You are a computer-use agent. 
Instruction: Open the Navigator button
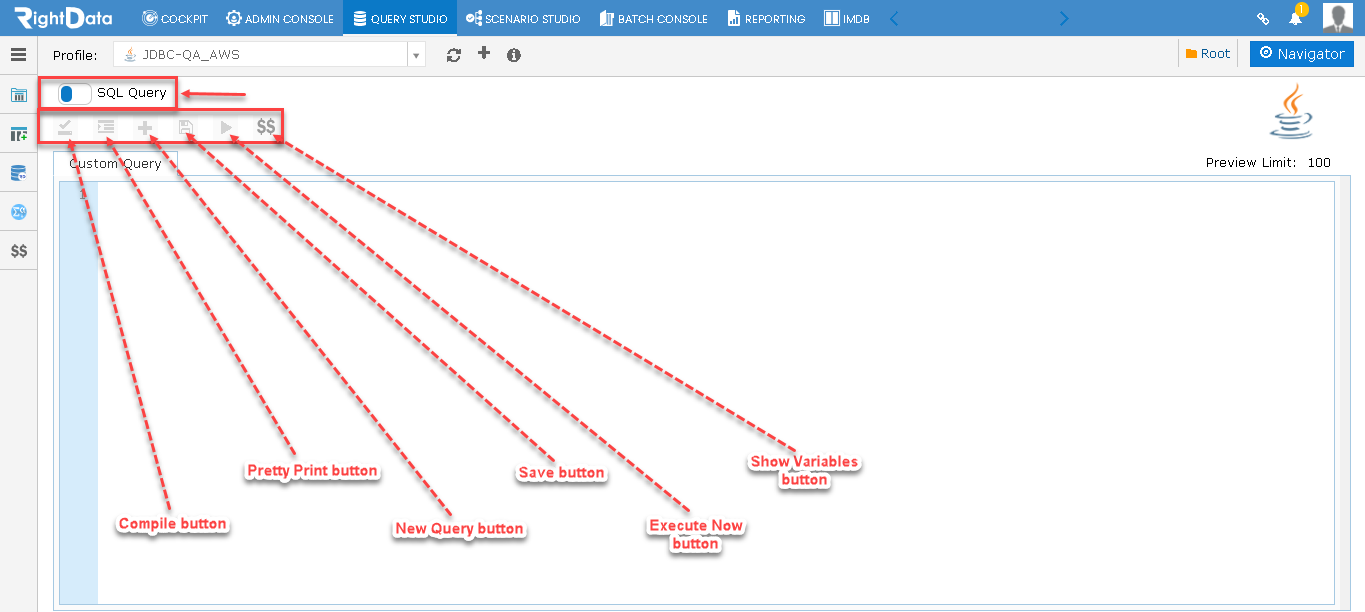(x=1302, y=54)
